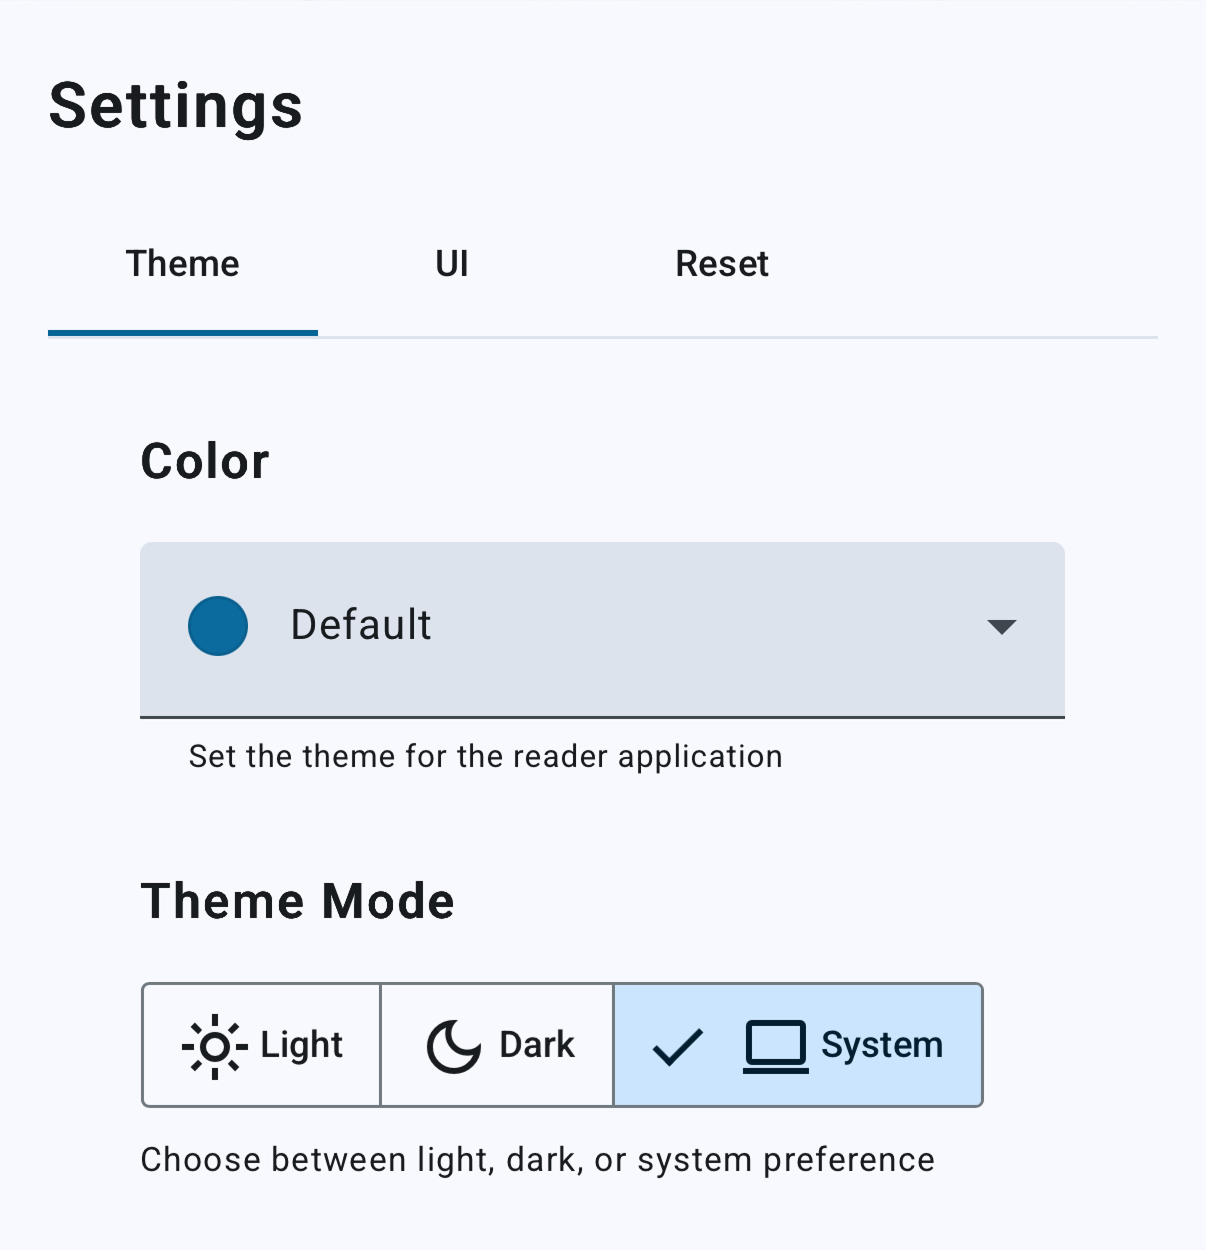Open the Reset tab
The image size is (1206, 1250).
(x=722, y=264)
